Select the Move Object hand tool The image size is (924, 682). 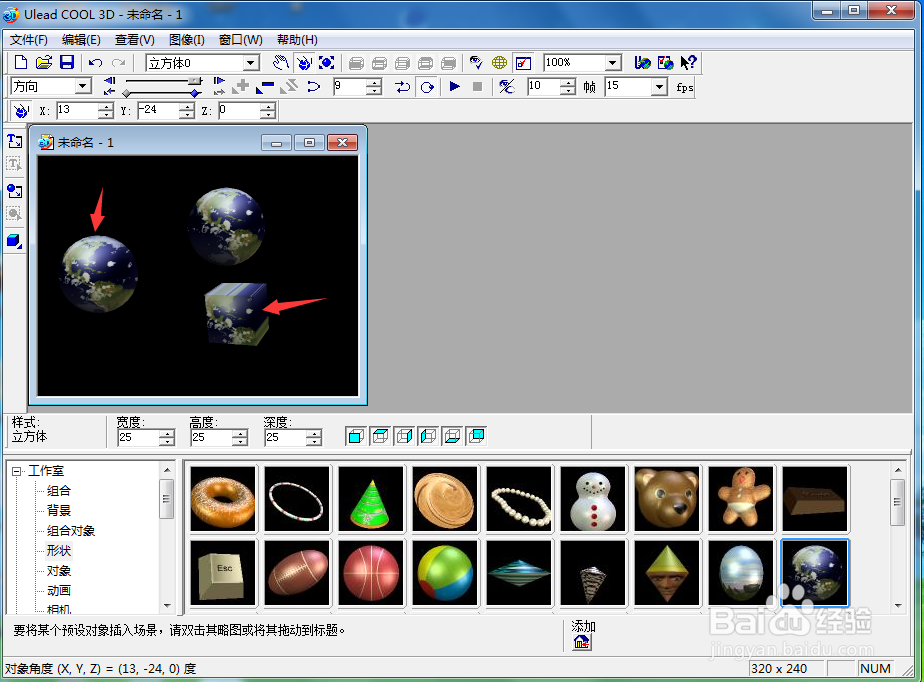[281, 62]
